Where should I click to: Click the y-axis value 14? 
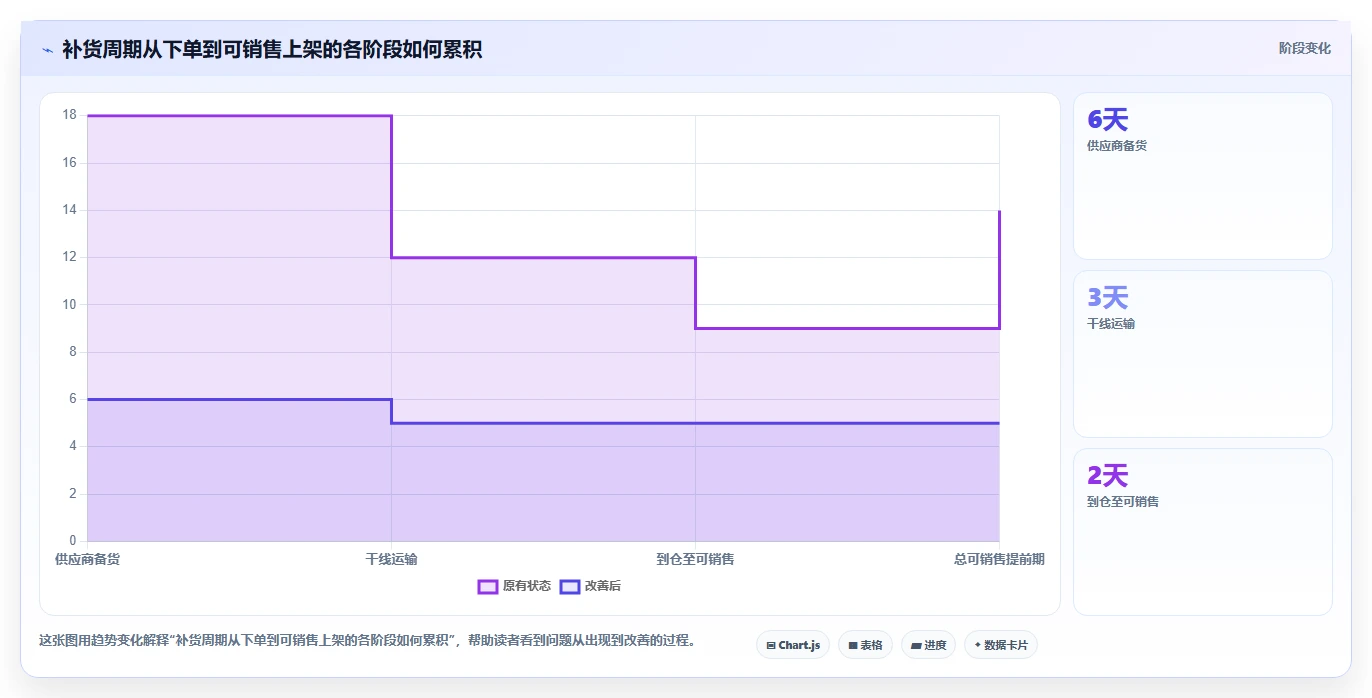pyautogui.click(x=69, y=210)
